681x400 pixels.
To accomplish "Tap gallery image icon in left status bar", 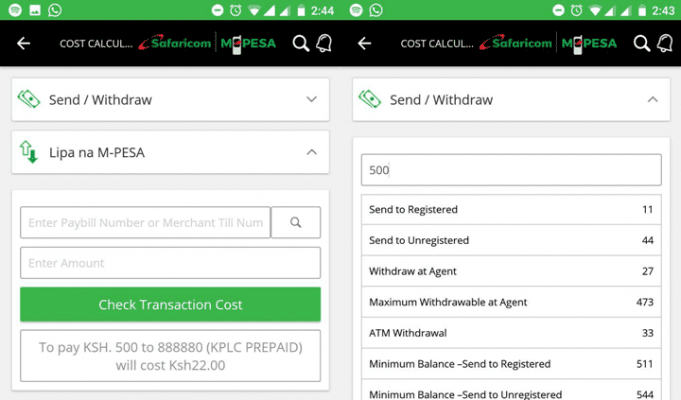I will 35,10.
